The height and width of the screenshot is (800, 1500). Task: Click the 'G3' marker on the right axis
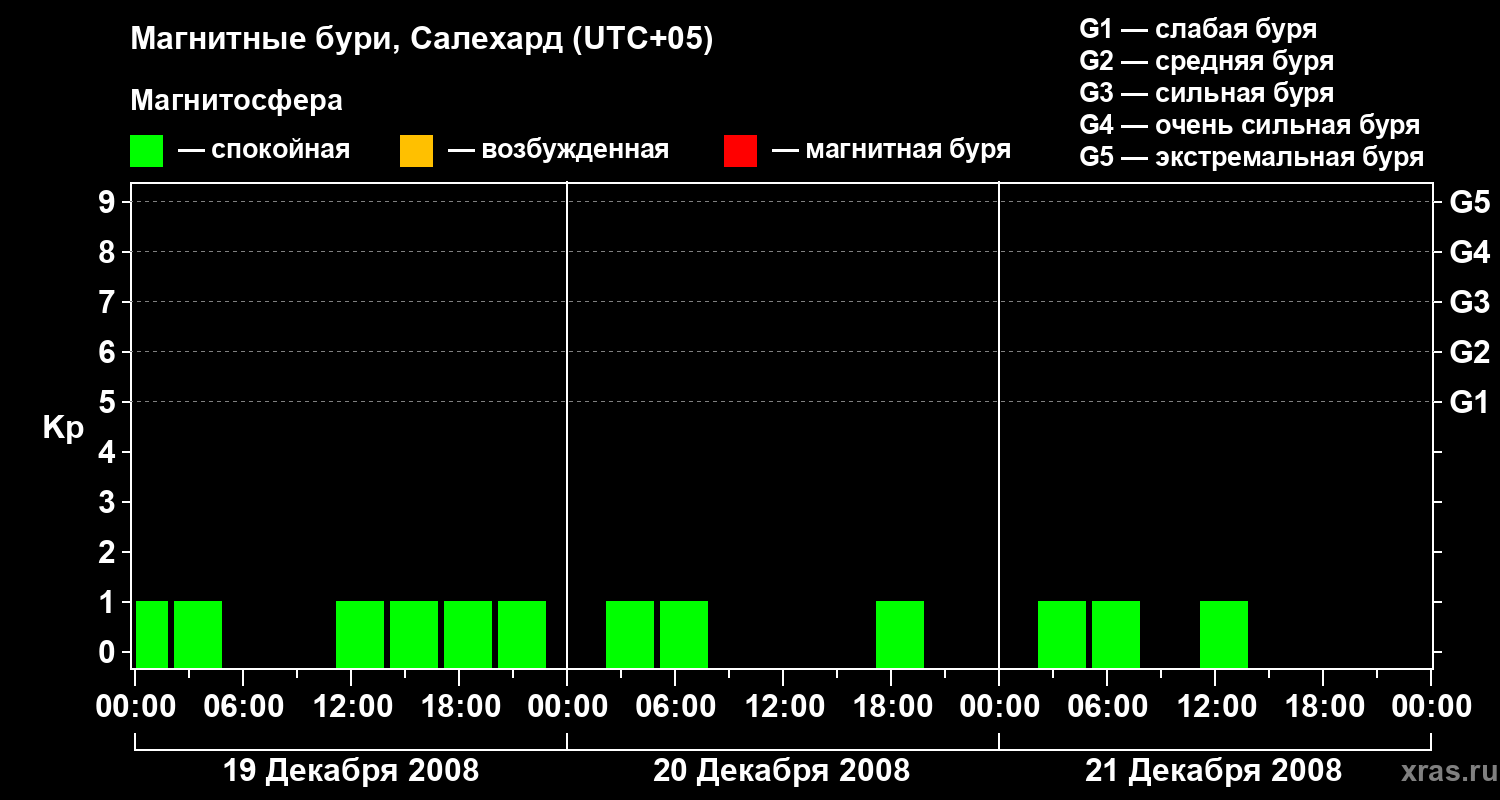(1469, 302)
